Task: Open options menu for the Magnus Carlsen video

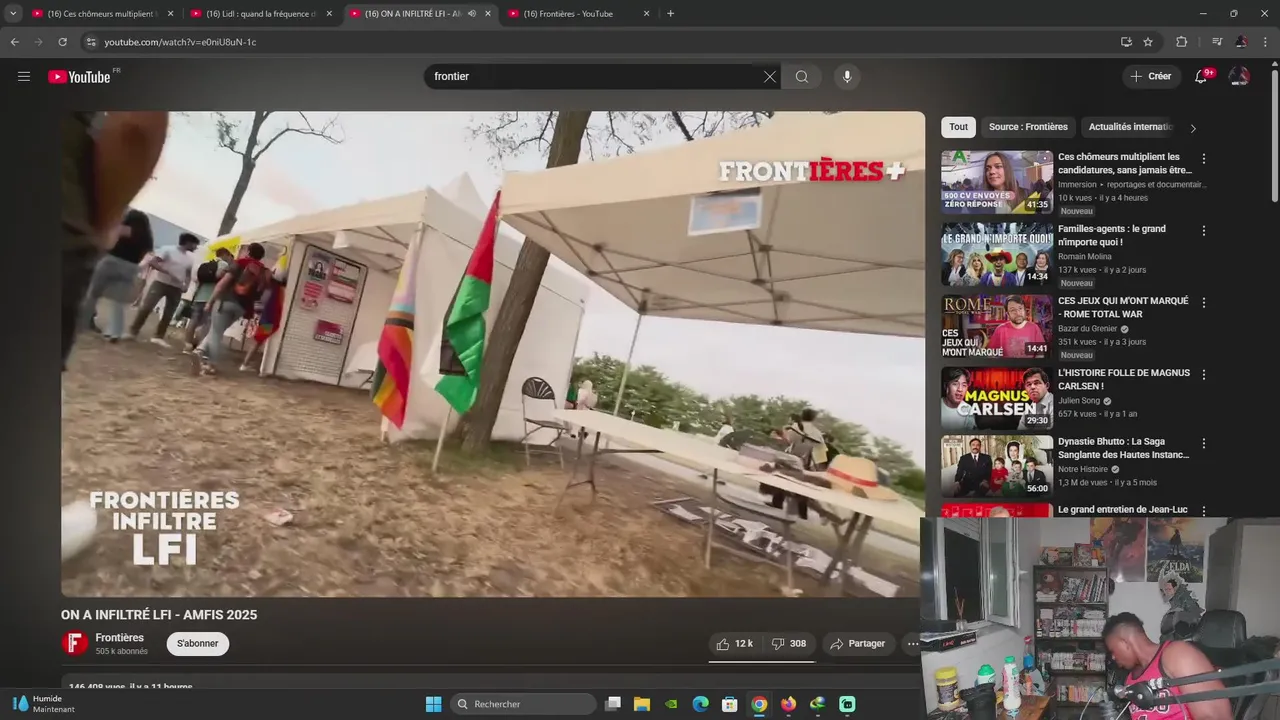Action: [1204, 375]
